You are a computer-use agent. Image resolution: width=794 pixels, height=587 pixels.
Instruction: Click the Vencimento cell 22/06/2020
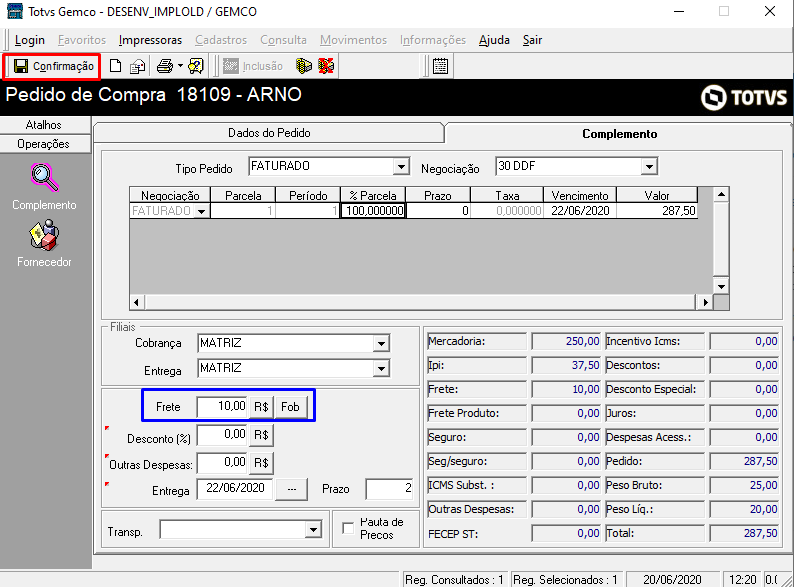point(580,211)
